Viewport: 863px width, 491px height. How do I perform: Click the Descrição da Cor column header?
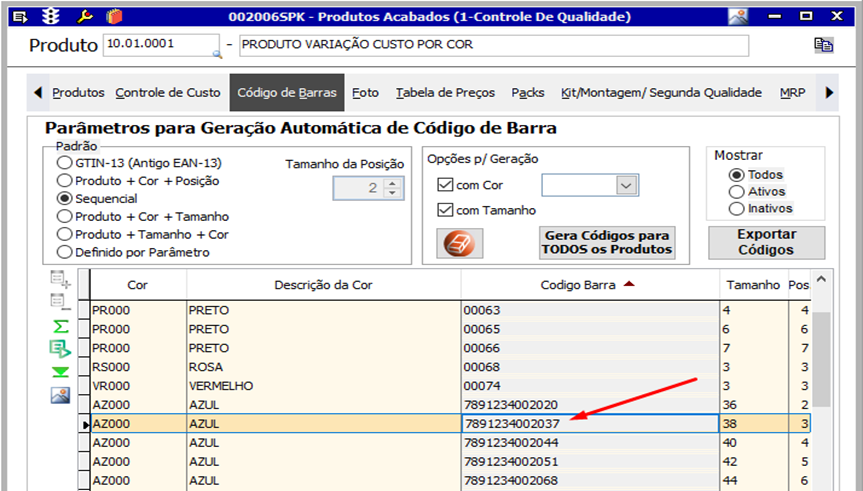click(x=324, y=285)
